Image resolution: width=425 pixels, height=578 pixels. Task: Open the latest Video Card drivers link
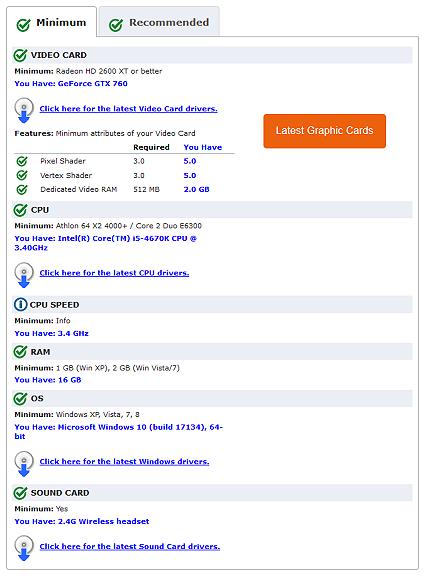coord(128,109)
